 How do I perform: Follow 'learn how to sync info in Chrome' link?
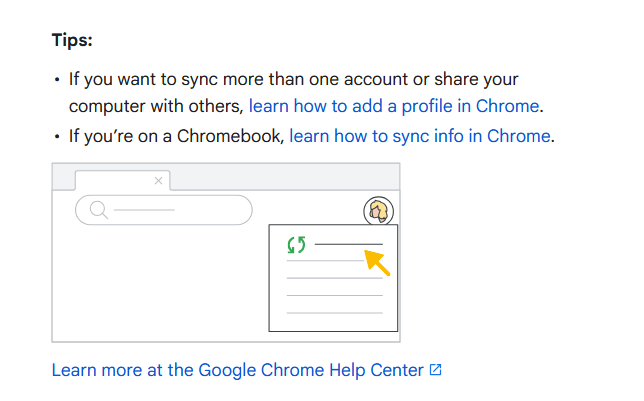(x=420, y=135)
